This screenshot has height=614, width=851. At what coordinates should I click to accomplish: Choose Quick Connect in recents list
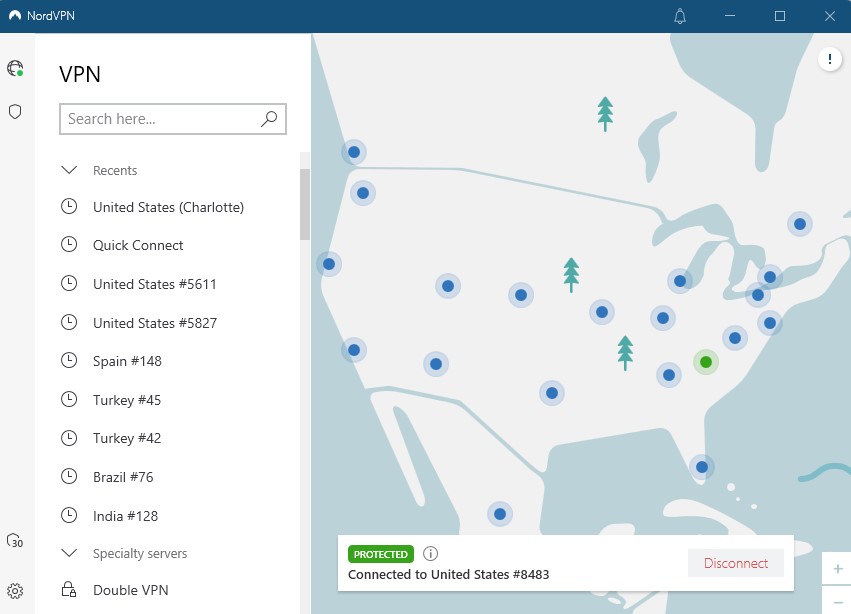pyautogui.click(x=138, y=245)
